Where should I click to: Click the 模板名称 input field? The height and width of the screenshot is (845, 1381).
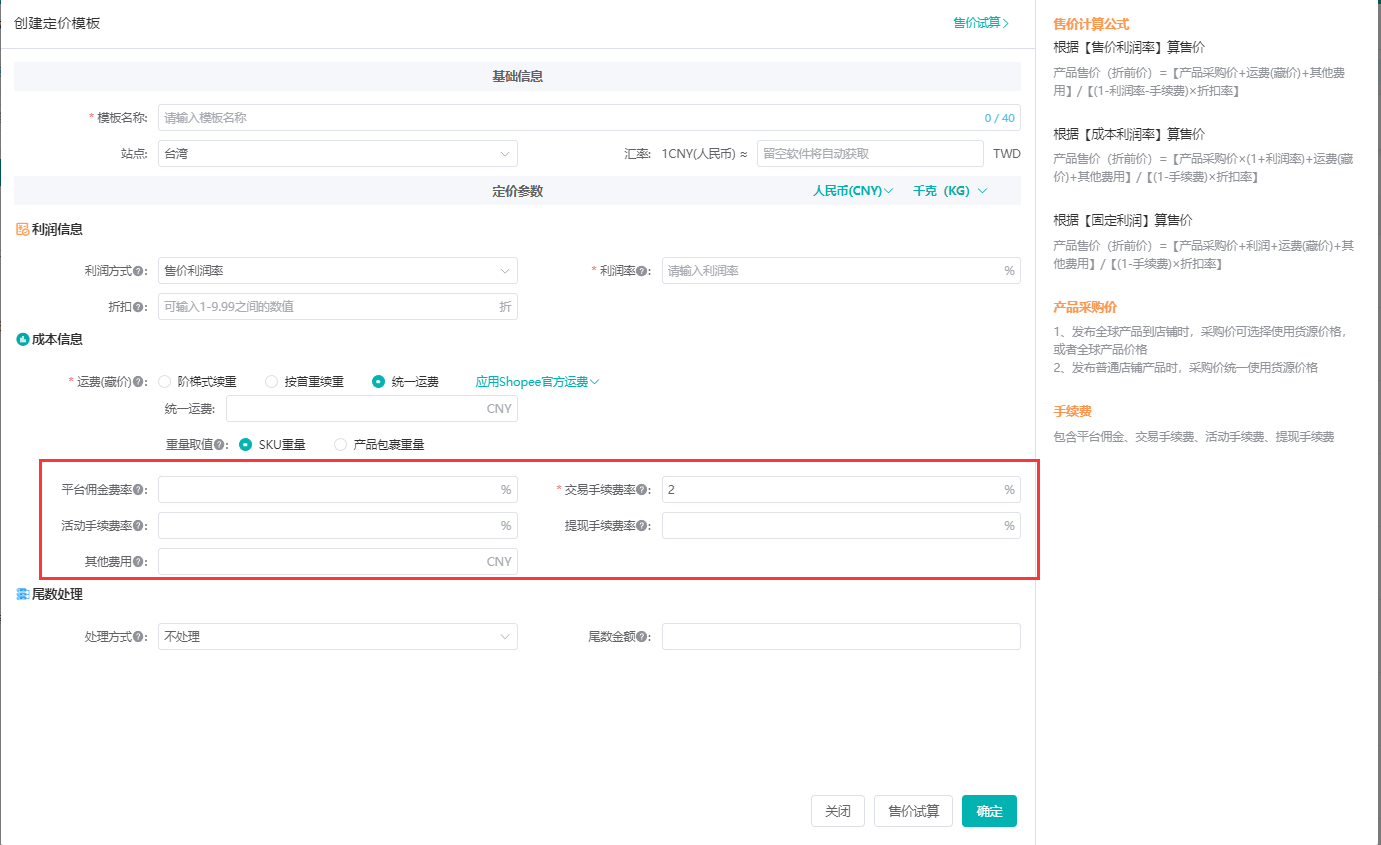click(570, 118)
